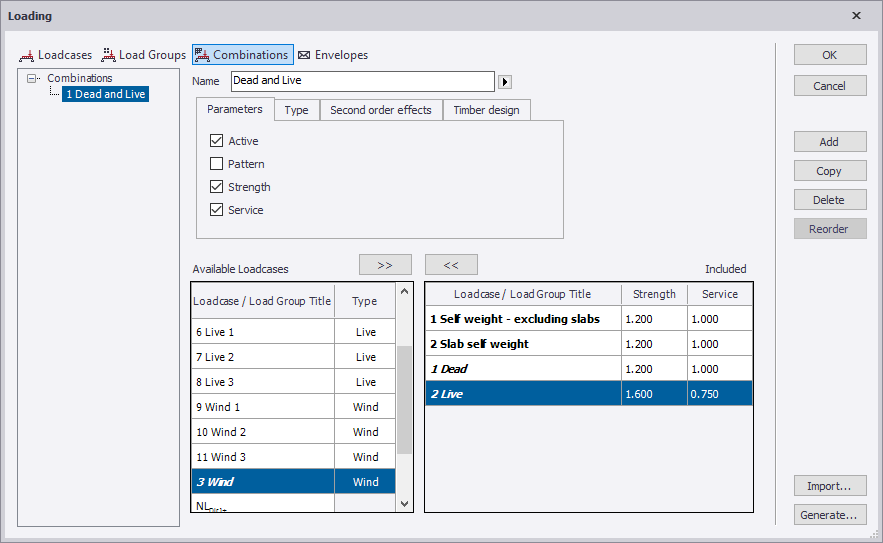
Task: Toggle the Active checkbox
Action: pyautogui.click(x=216, y=141)
